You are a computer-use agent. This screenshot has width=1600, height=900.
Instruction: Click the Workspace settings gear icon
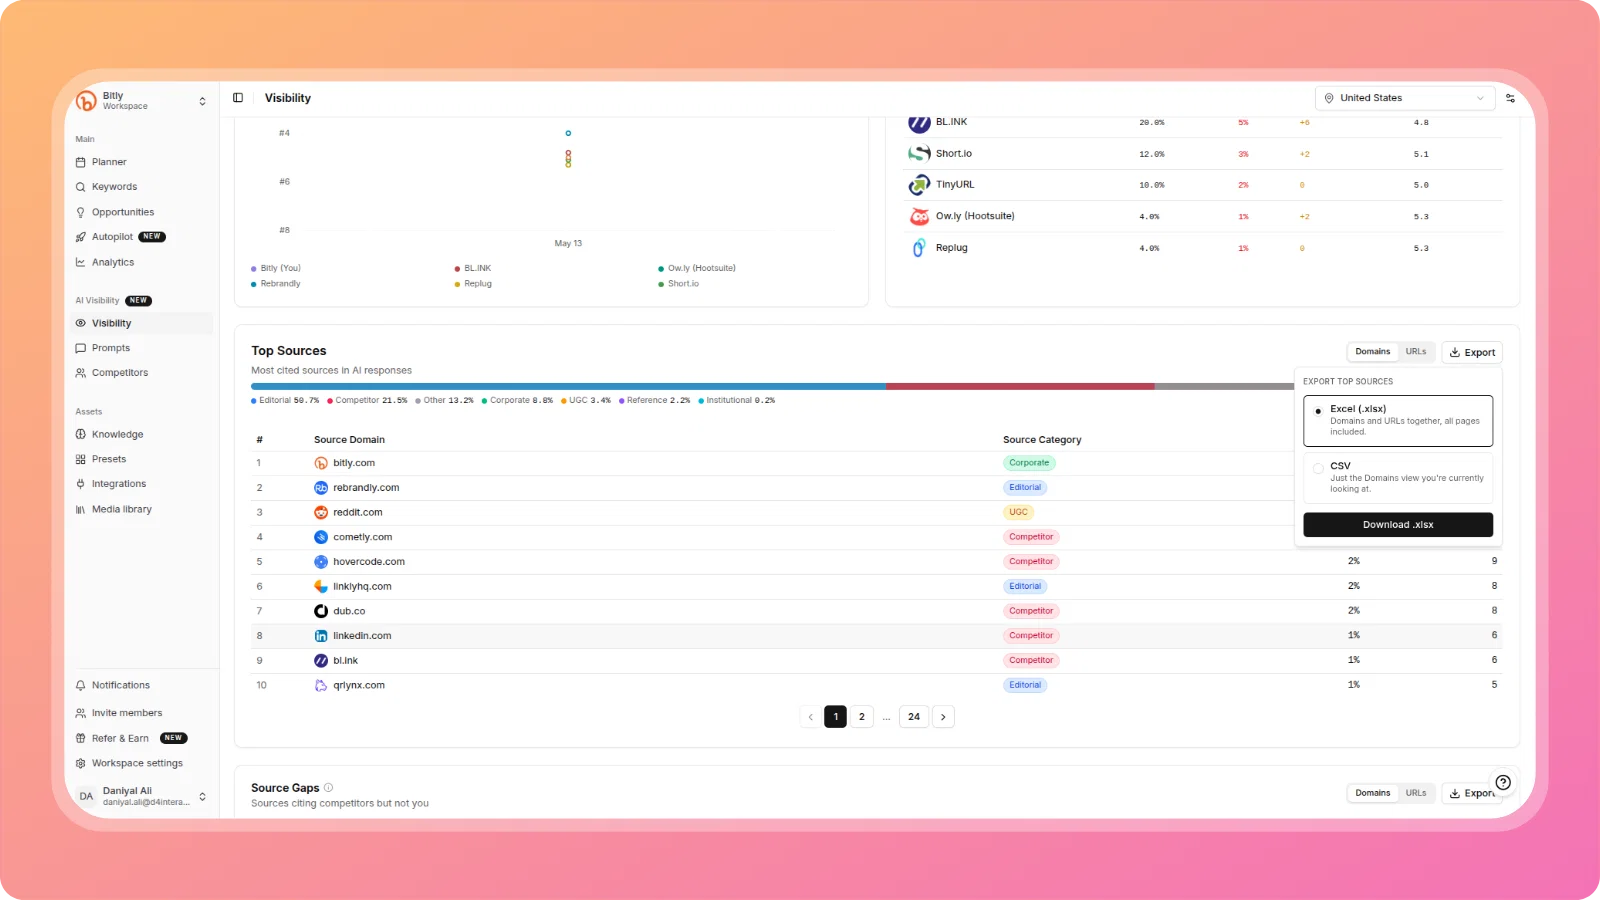[x=81, y=763]
